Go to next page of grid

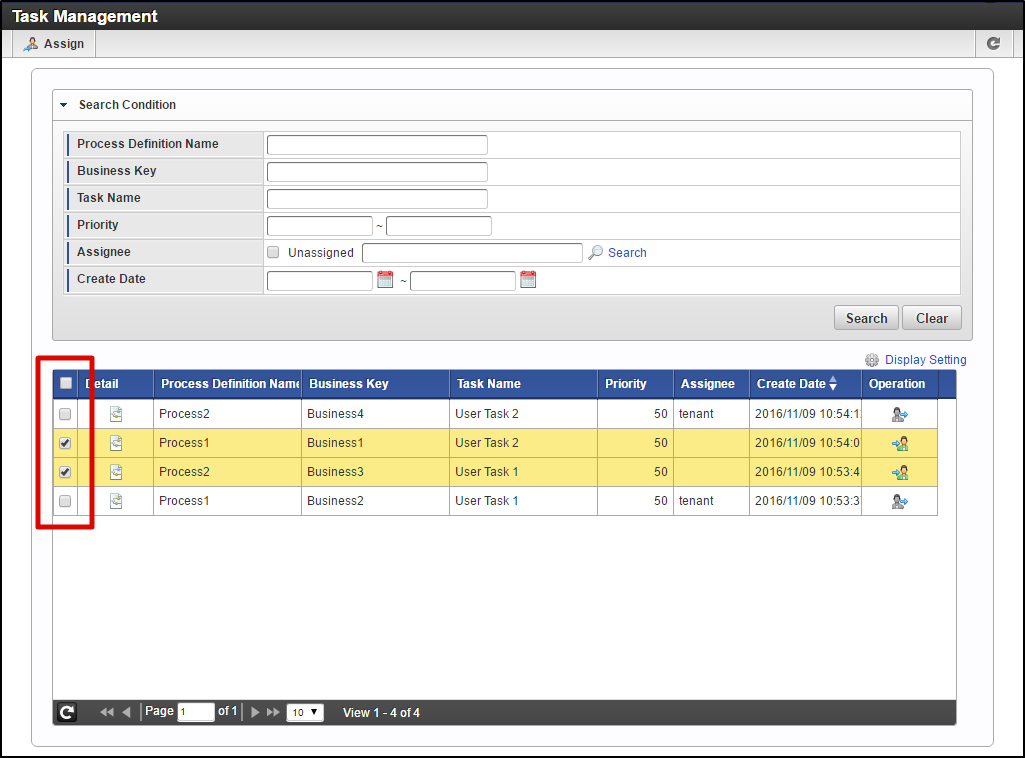pyautogui.click(x=255, y=712)
